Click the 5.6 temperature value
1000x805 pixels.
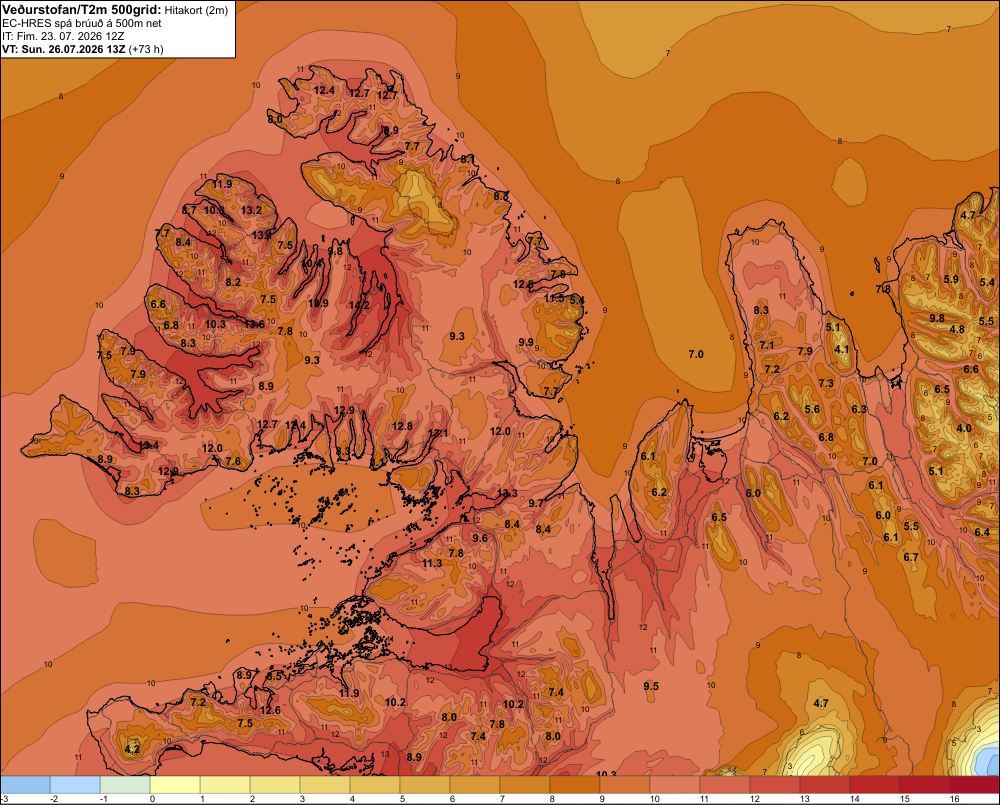(x=812, y=410)
